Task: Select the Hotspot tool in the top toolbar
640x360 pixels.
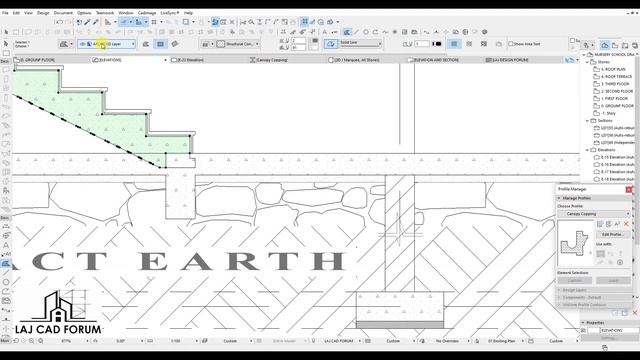Action: (395, 32)
